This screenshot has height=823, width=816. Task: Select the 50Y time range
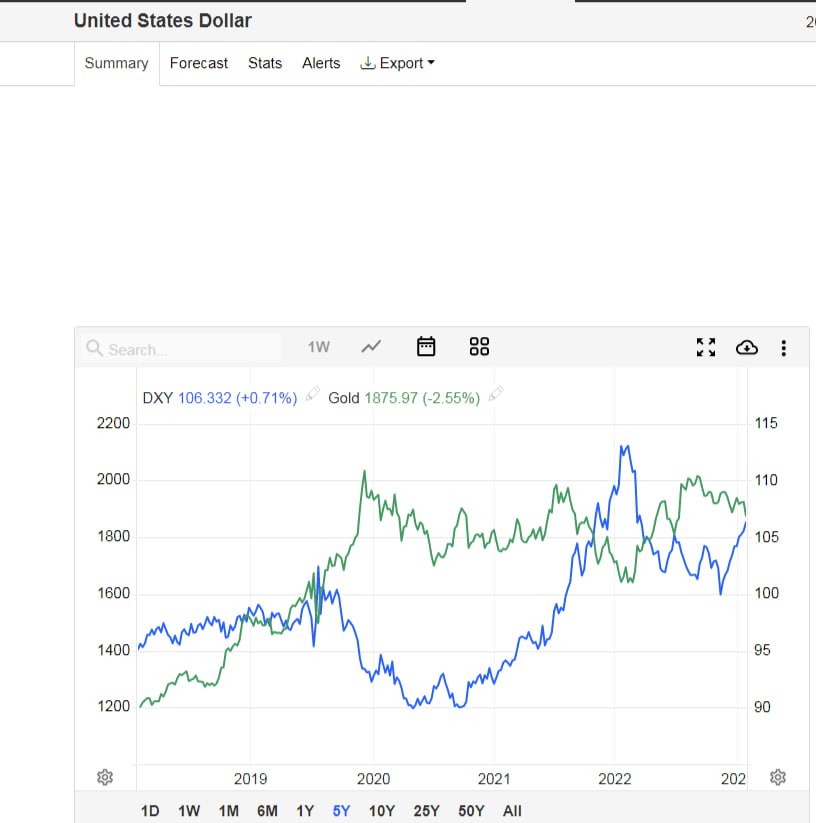[471, 811]
